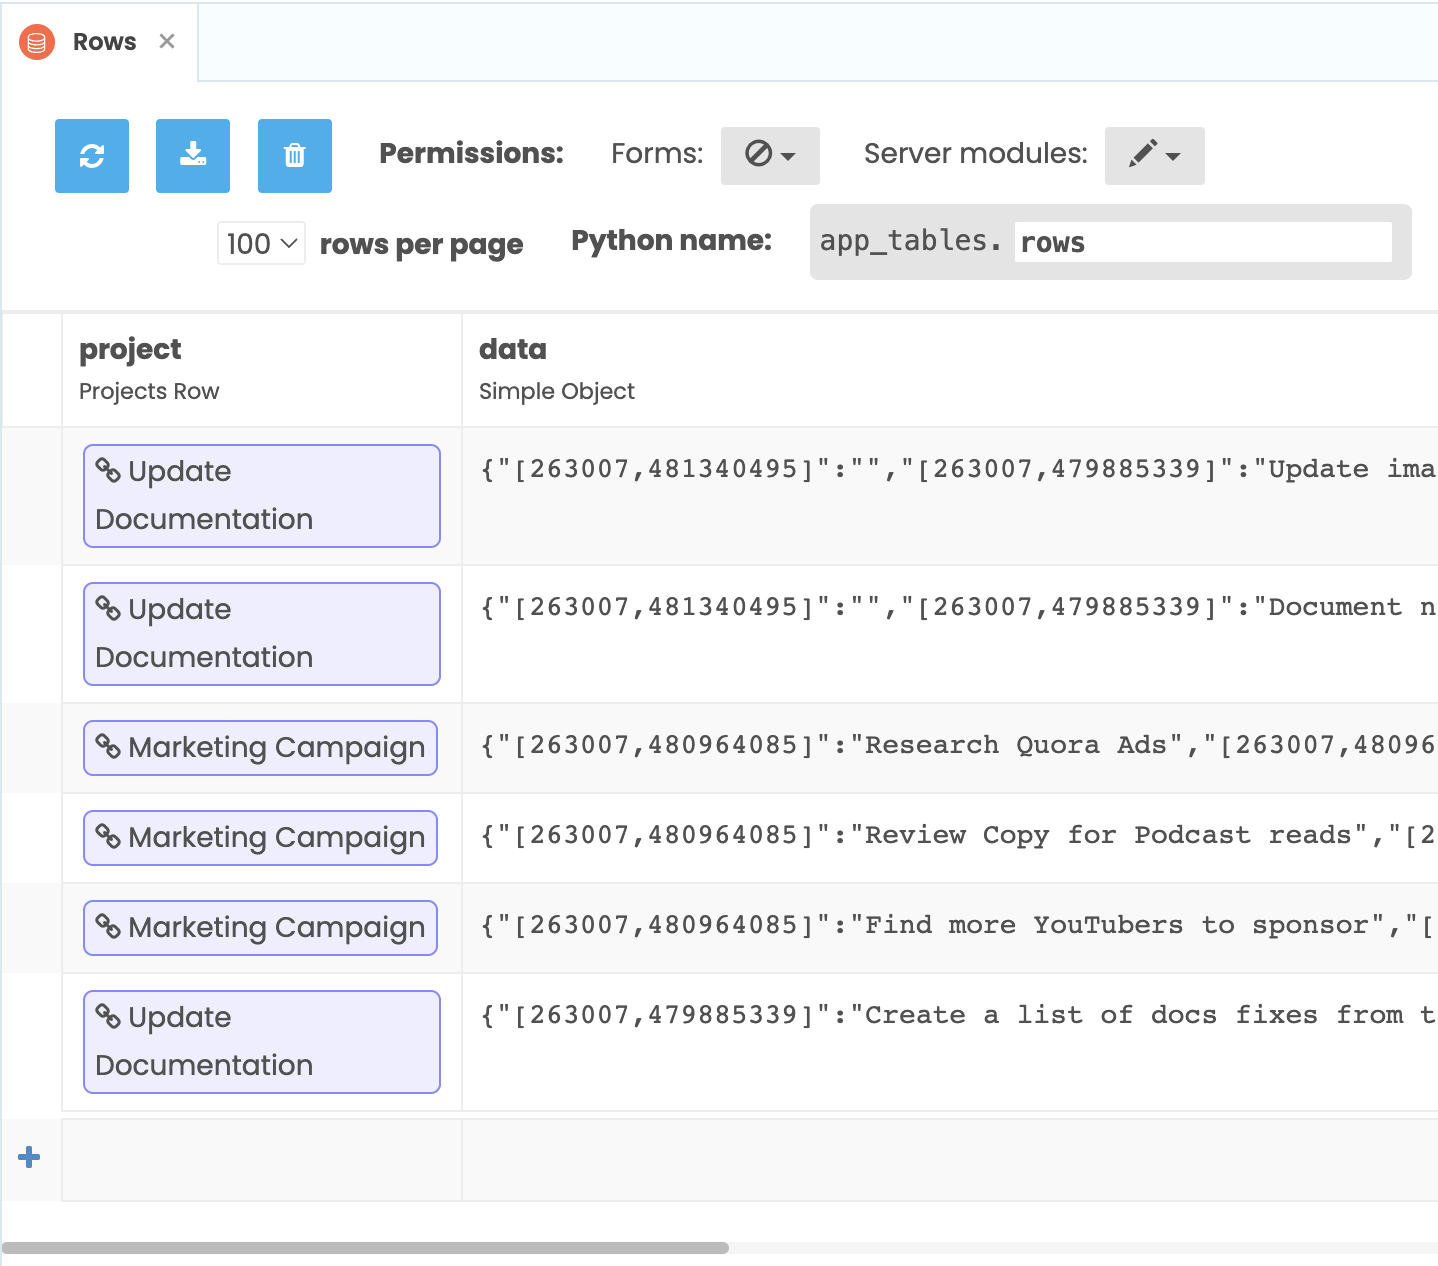Click inside the Python name input field
This screenshot has width=1438, height=1266.
point(1200,241)
